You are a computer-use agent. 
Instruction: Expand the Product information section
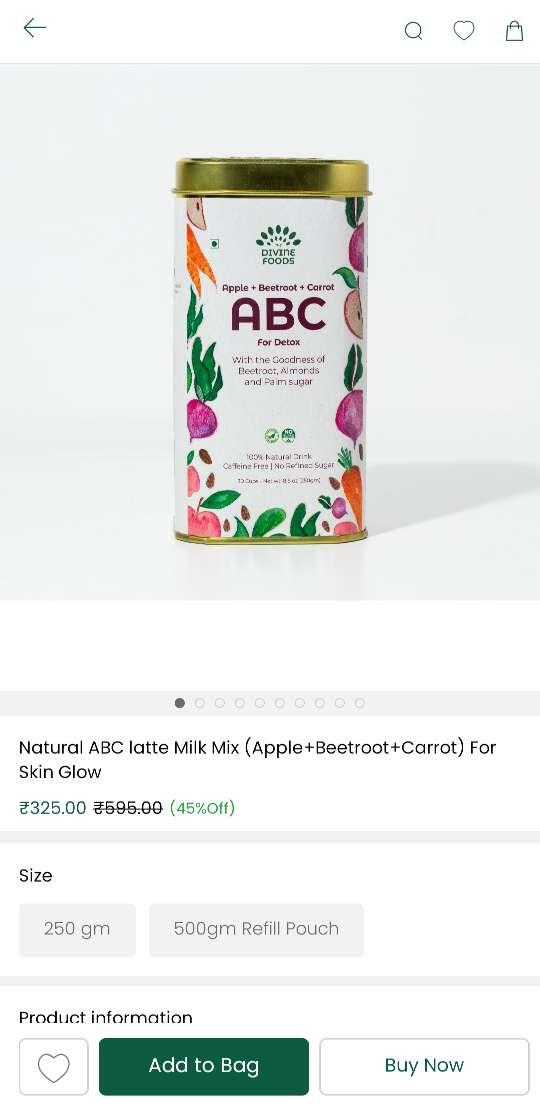tap(105, 1017)
